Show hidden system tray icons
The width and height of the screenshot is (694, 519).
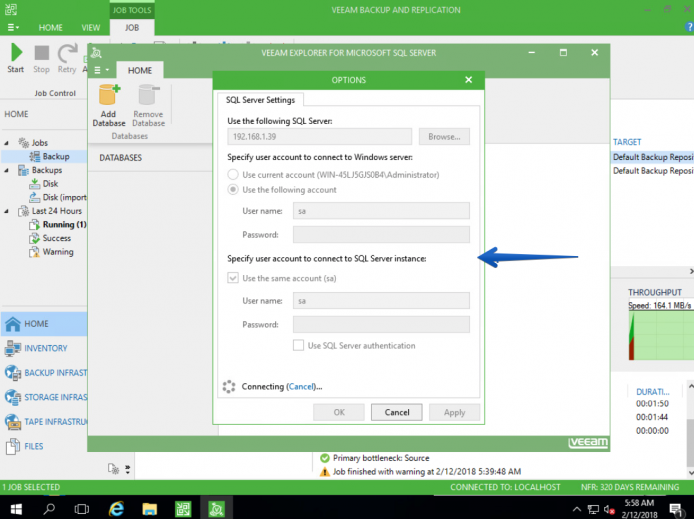577,509
